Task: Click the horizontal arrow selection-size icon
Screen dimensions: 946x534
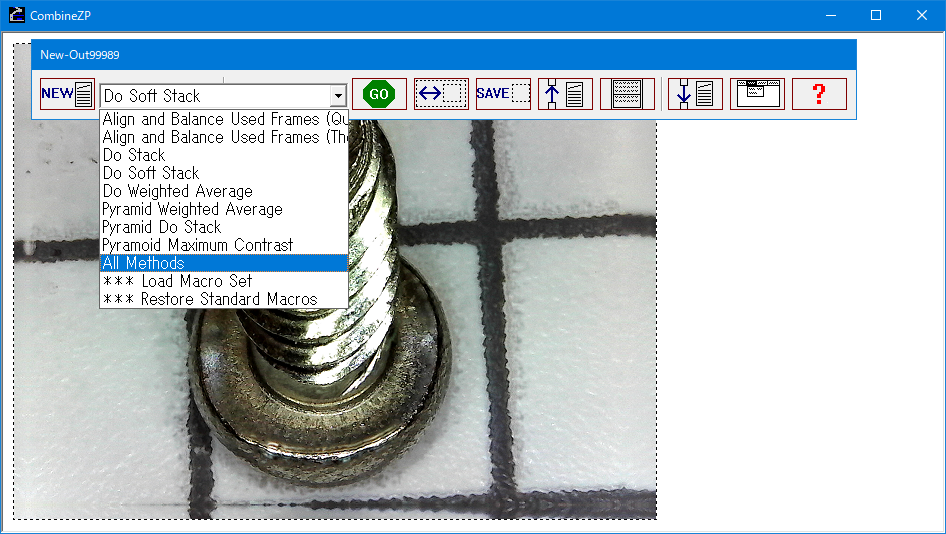Action: point(441,94)
